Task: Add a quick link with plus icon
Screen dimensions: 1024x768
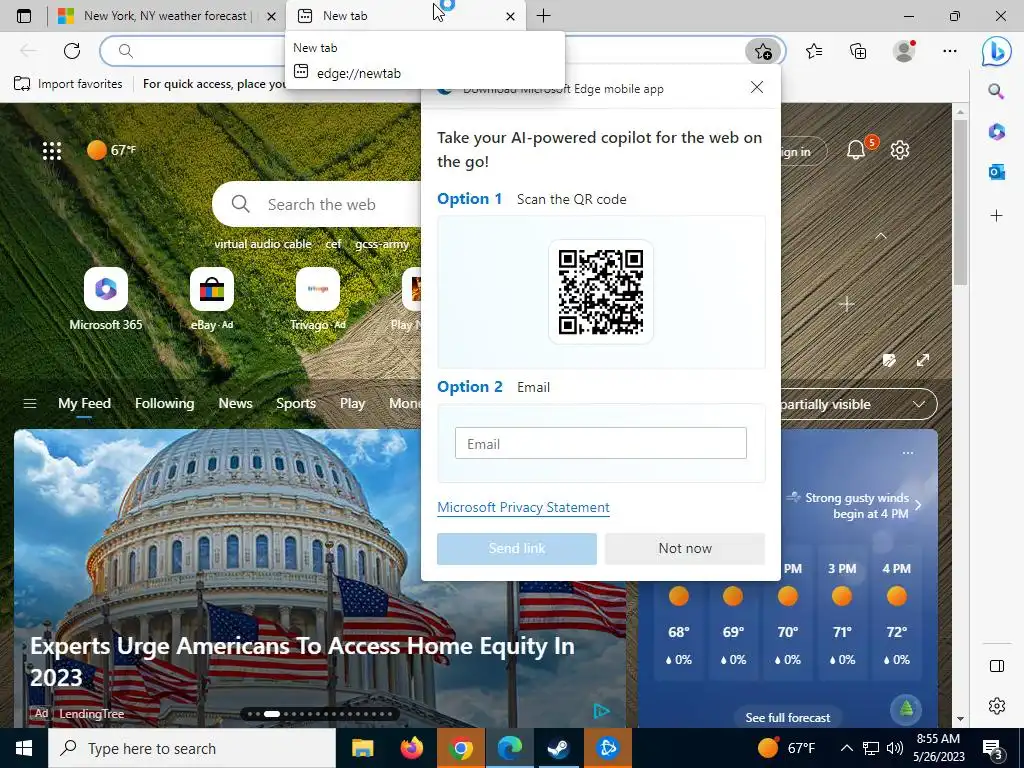Action: (x=846, y=304)
